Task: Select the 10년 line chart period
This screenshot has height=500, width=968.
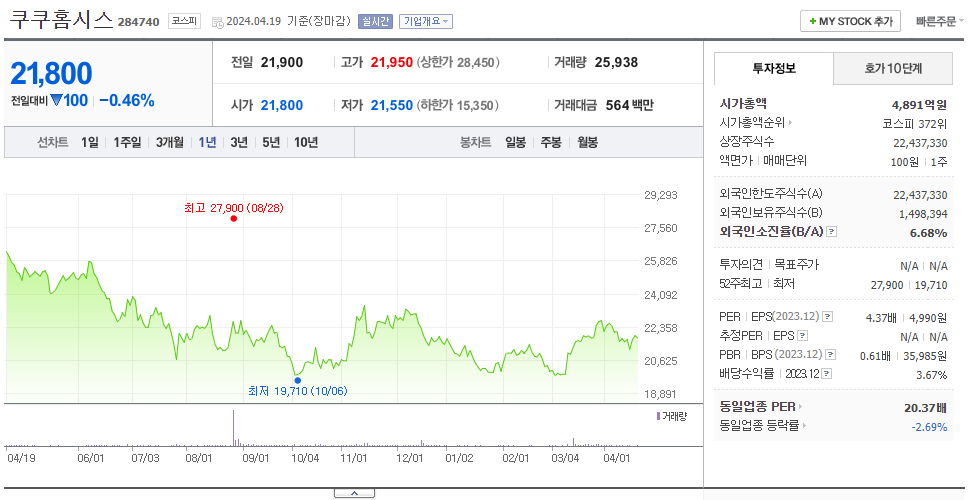Action: 306,143
